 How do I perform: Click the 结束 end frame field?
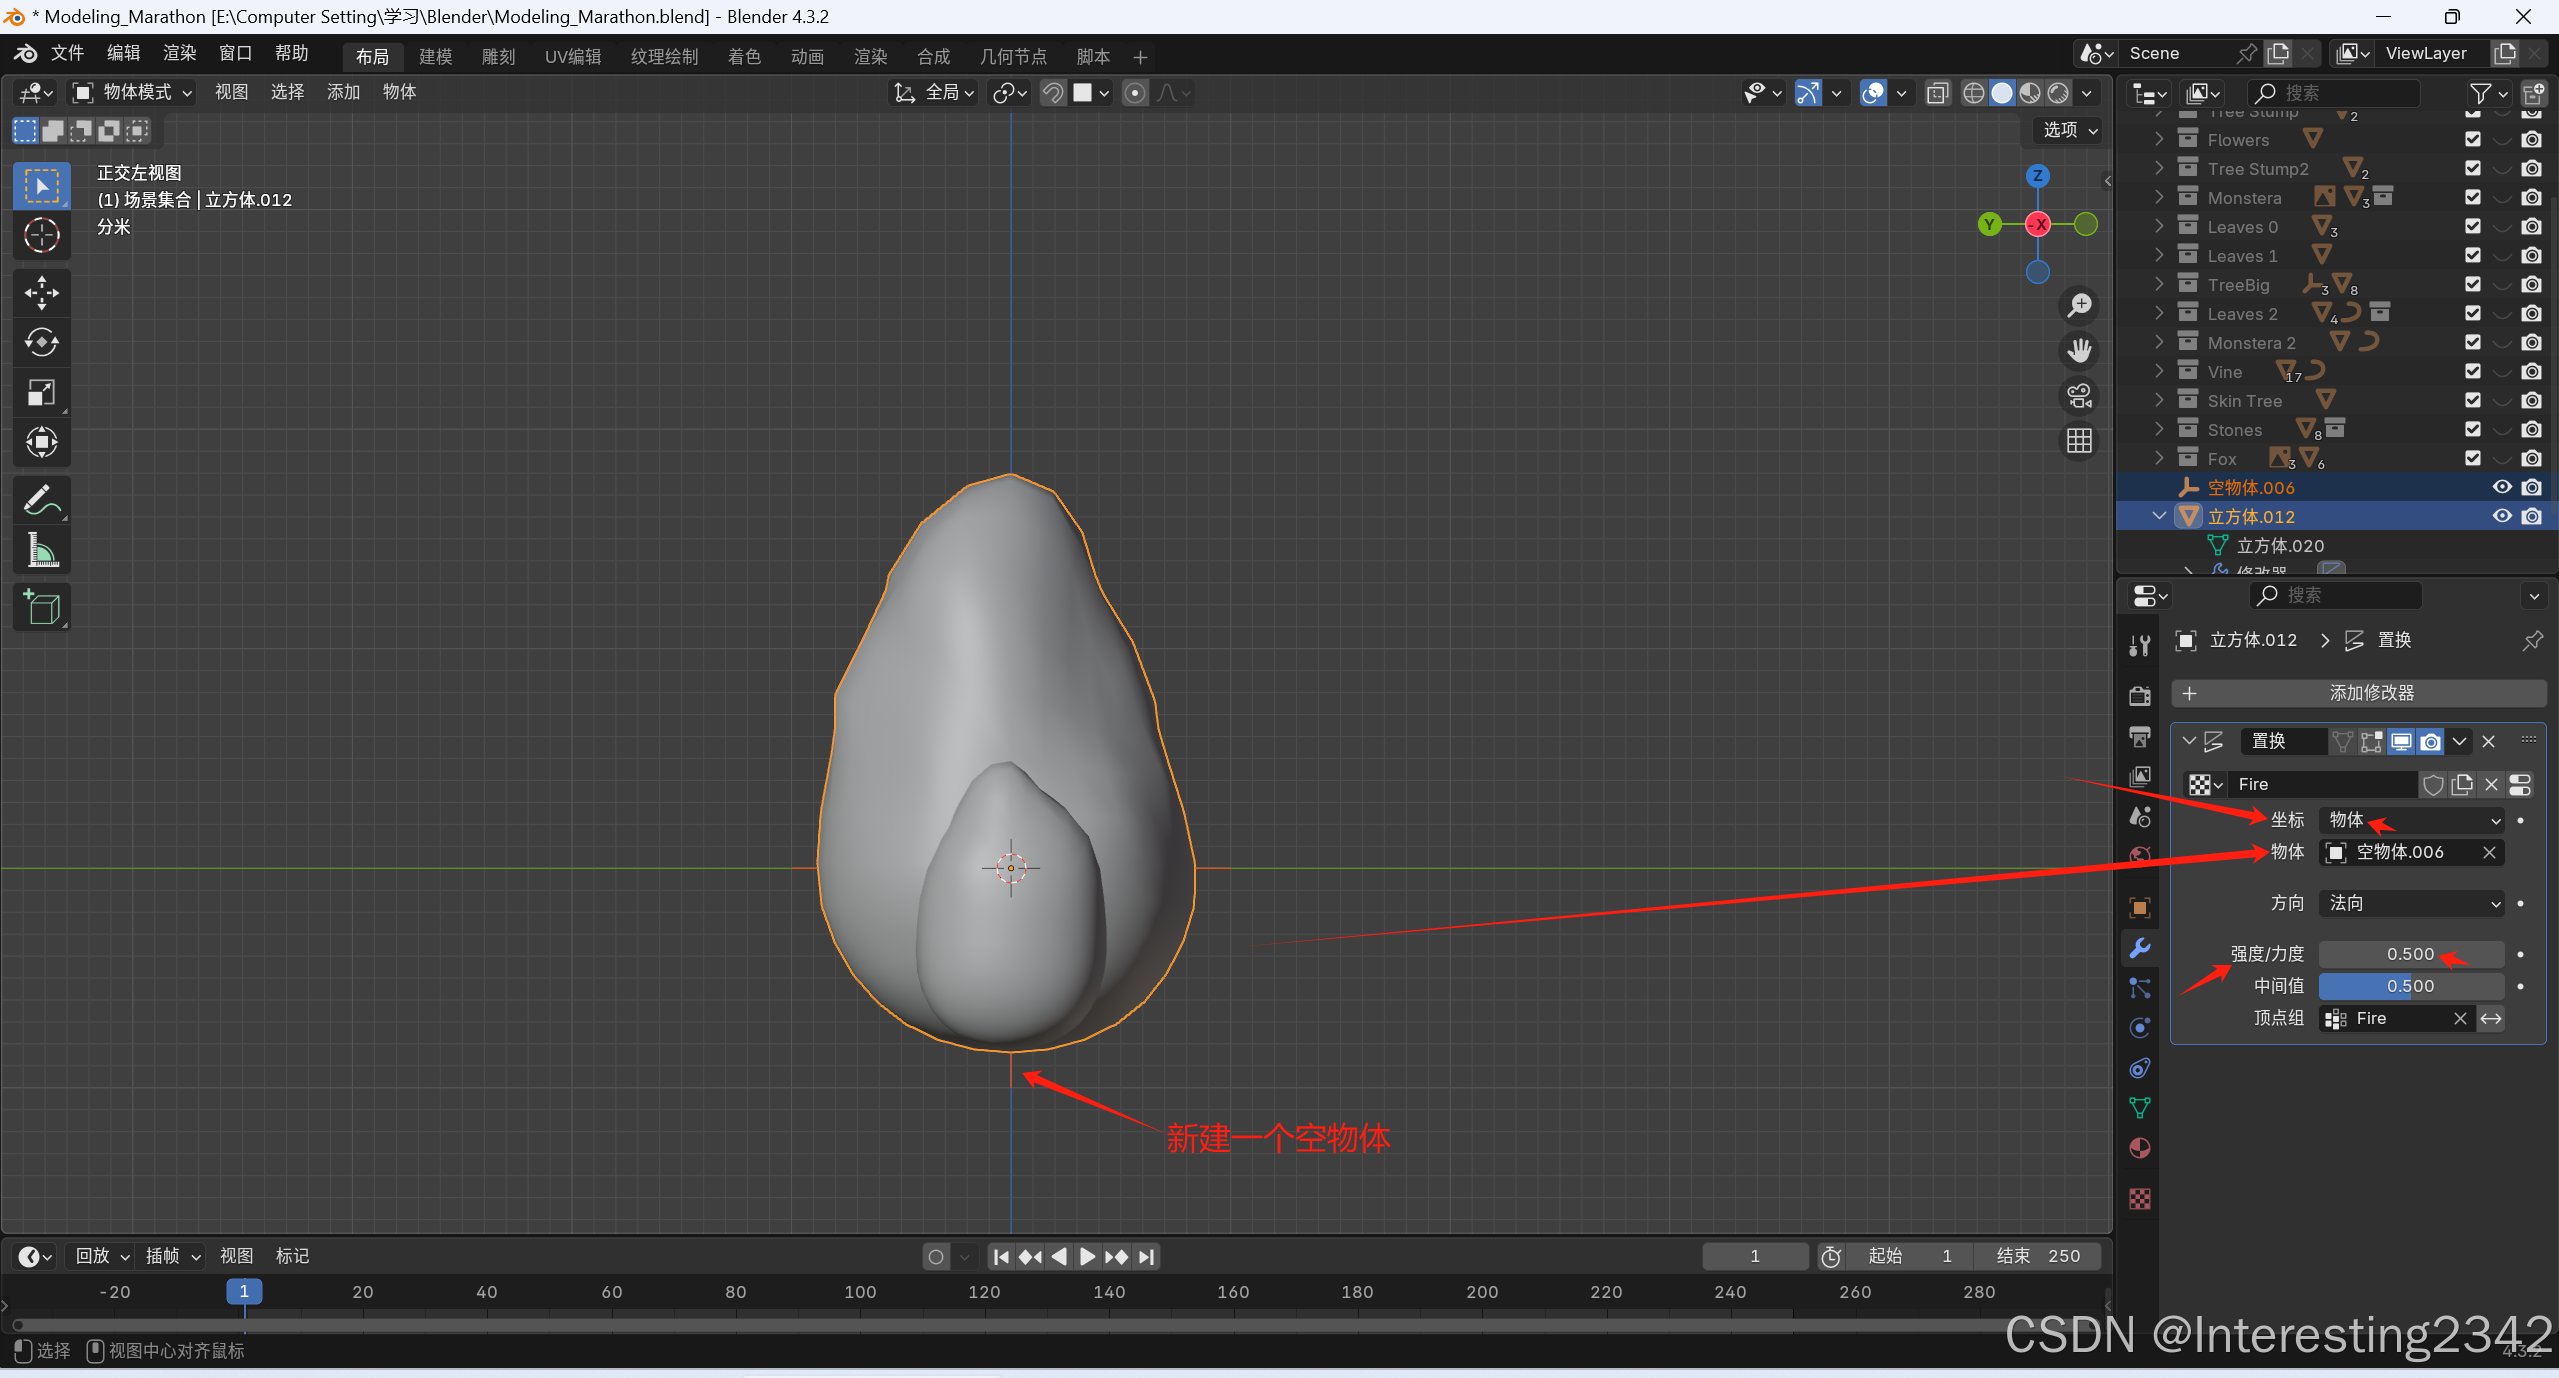[2037, 1256]
